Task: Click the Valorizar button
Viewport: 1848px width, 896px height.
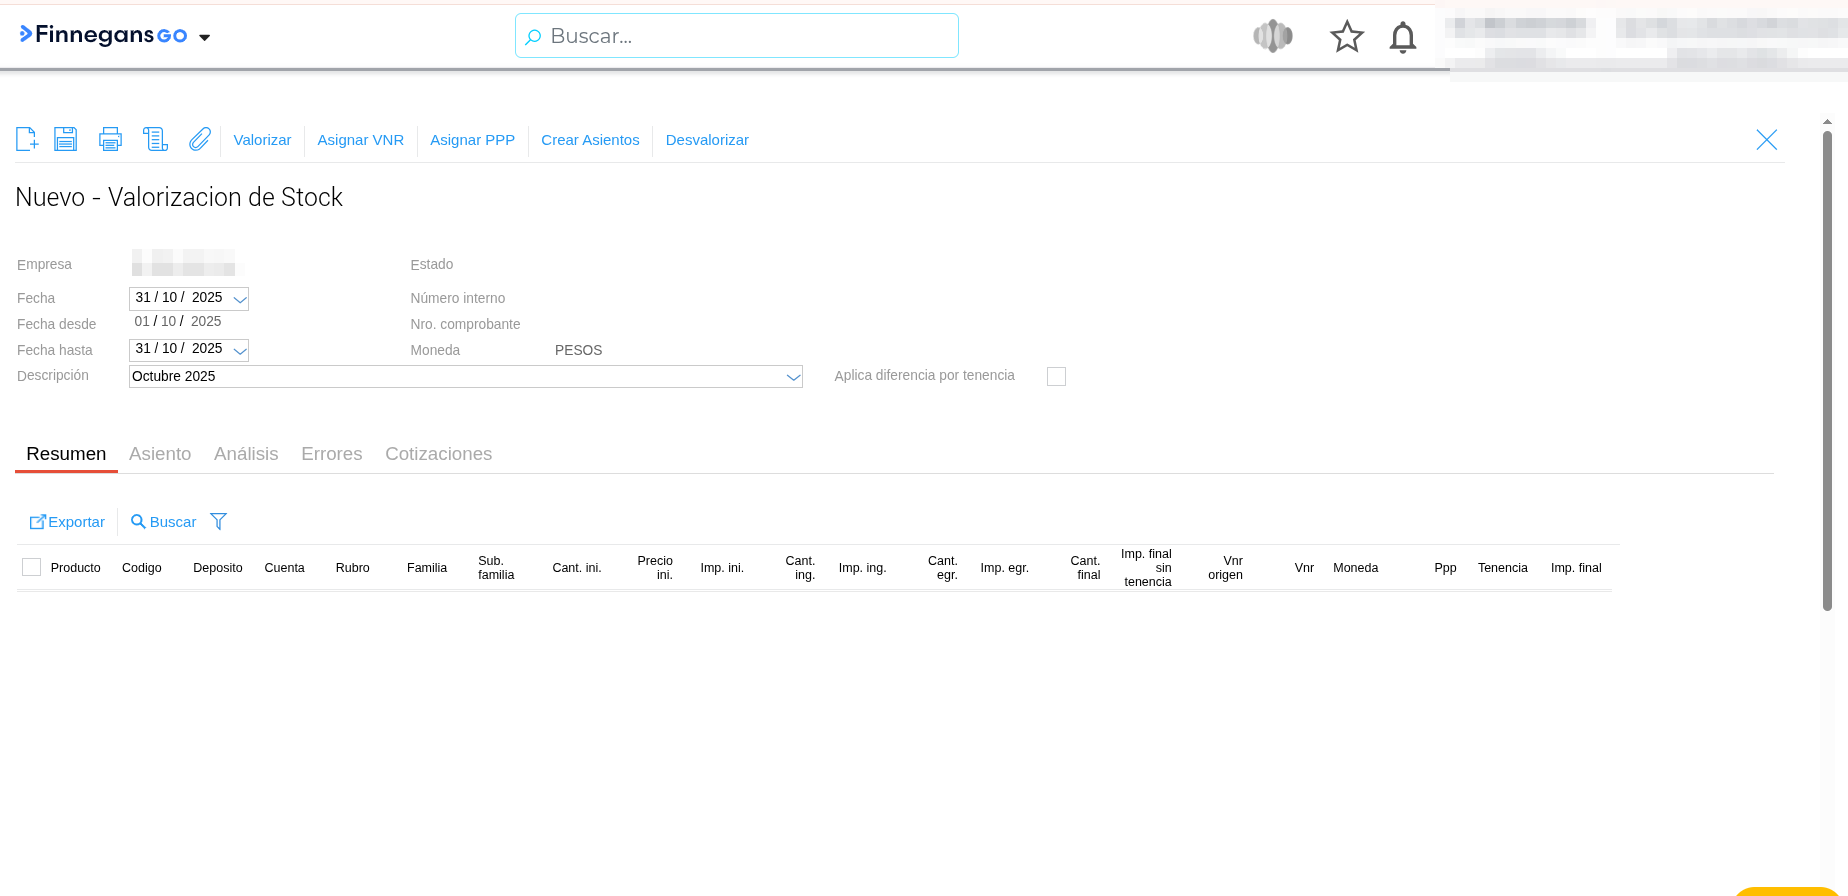Action: pyautogui.click(x=262, y=140)
